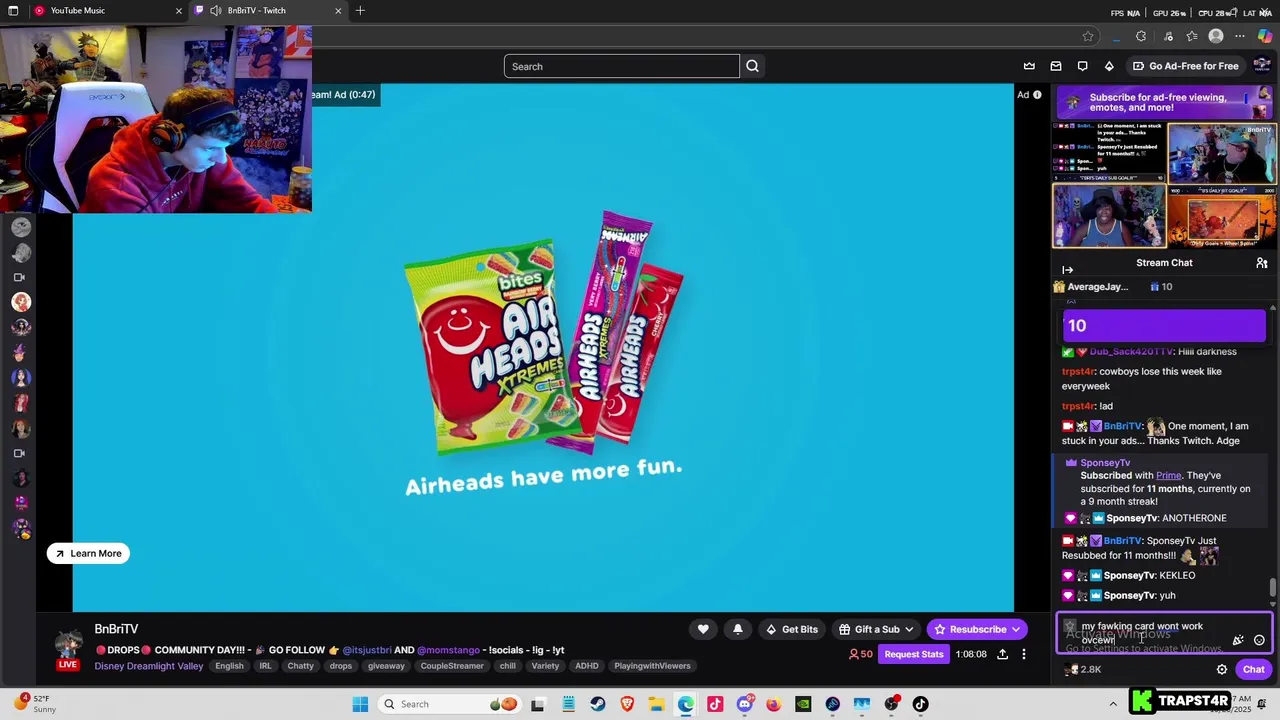Send message with the Chat button
The height and width of the screenshot is (720, 1280).
1253,669
